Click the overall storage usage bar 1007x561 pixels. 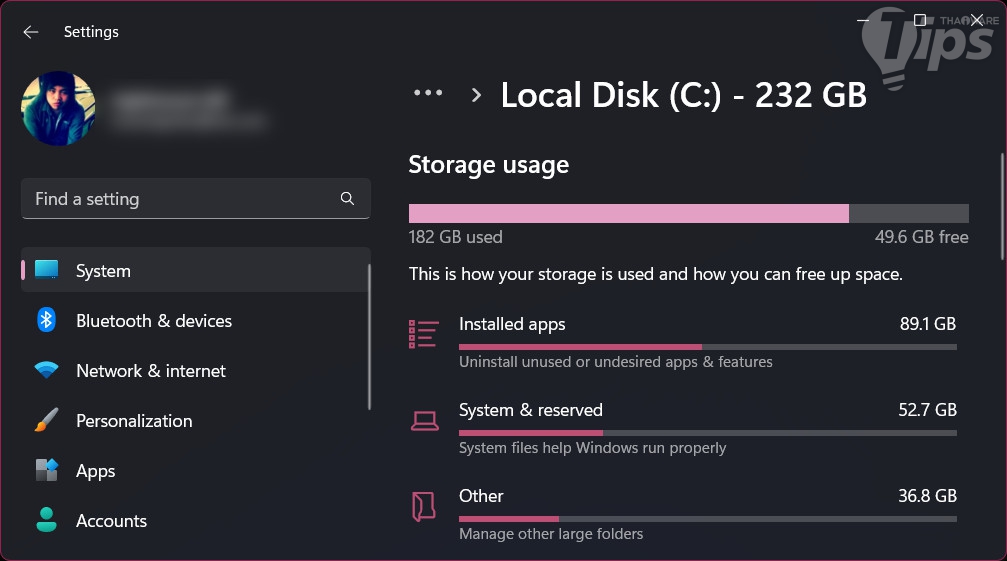tap(688, 213)
